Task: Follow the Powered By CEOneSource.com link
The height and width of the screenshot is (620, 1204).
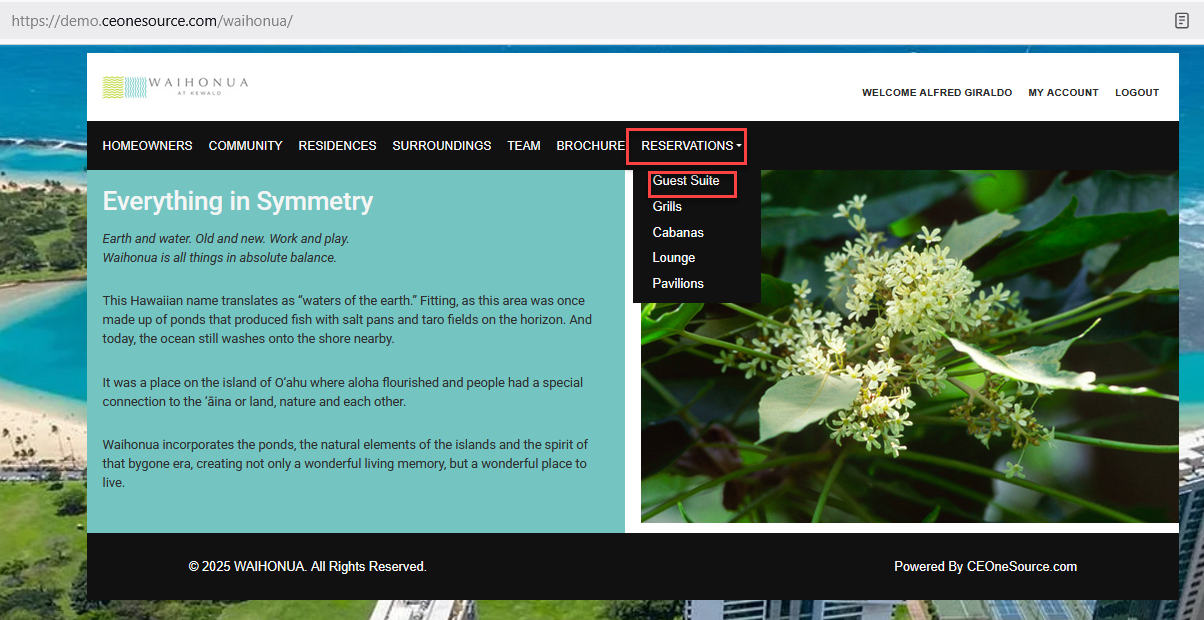Action: click(985, 567)
